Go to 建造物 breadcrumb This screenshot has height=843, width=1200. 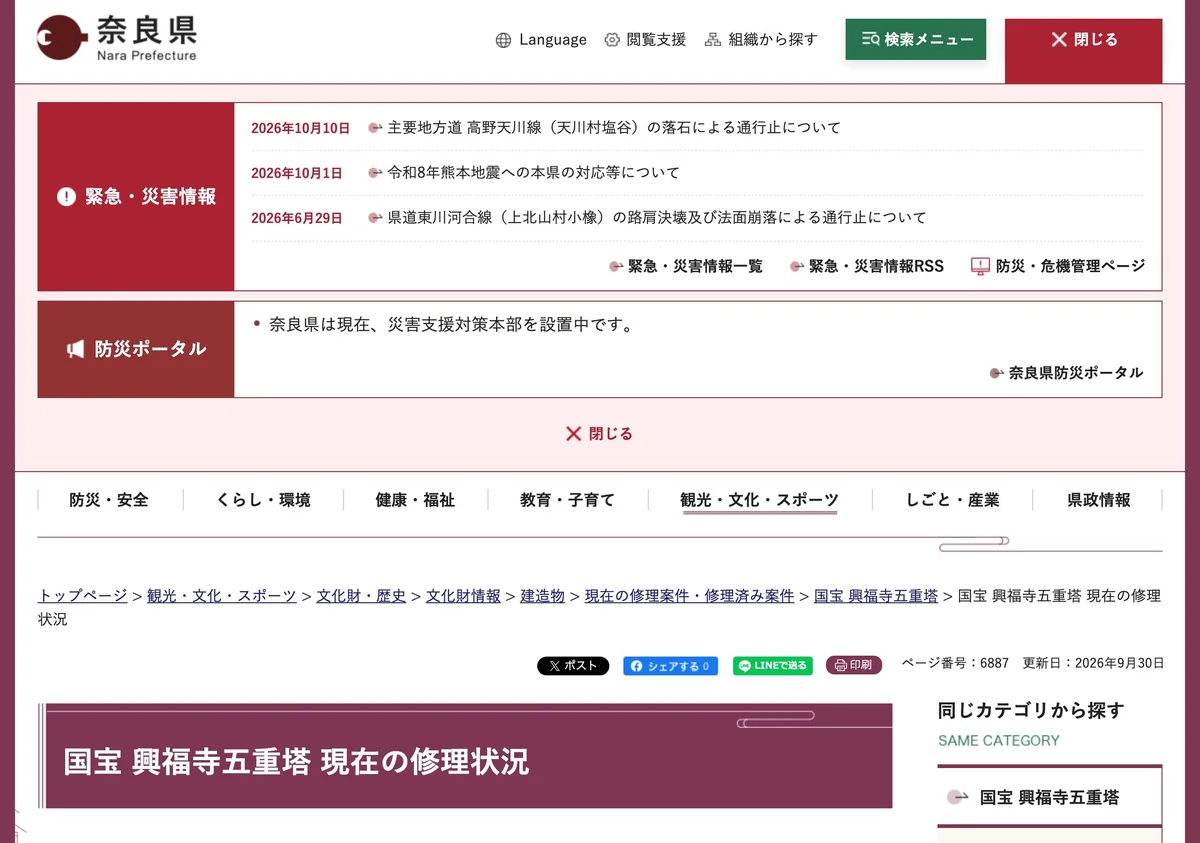[x=543, y=596]
